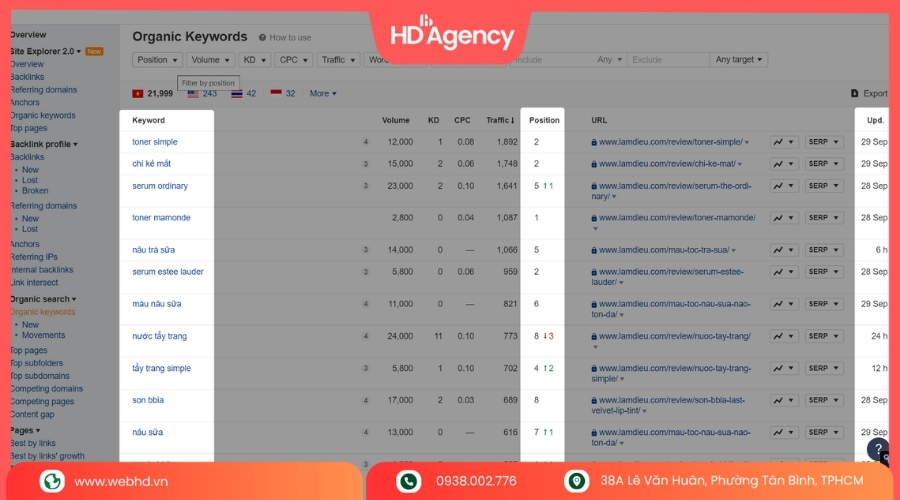Open Backlinks in the Site Explorer sidebar
The height and width of the screenshot is (500, 900).
coord(27,77)
